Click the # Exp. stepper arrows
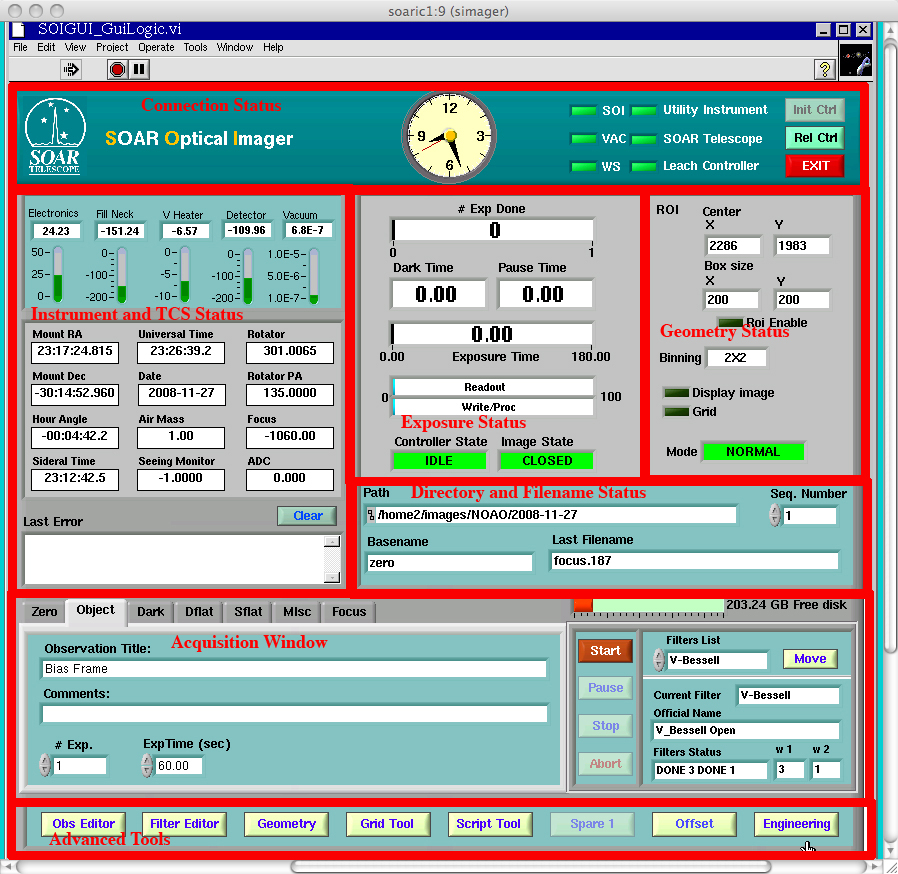The width and height of the screenshot is (898, 874). click(45, 765)
